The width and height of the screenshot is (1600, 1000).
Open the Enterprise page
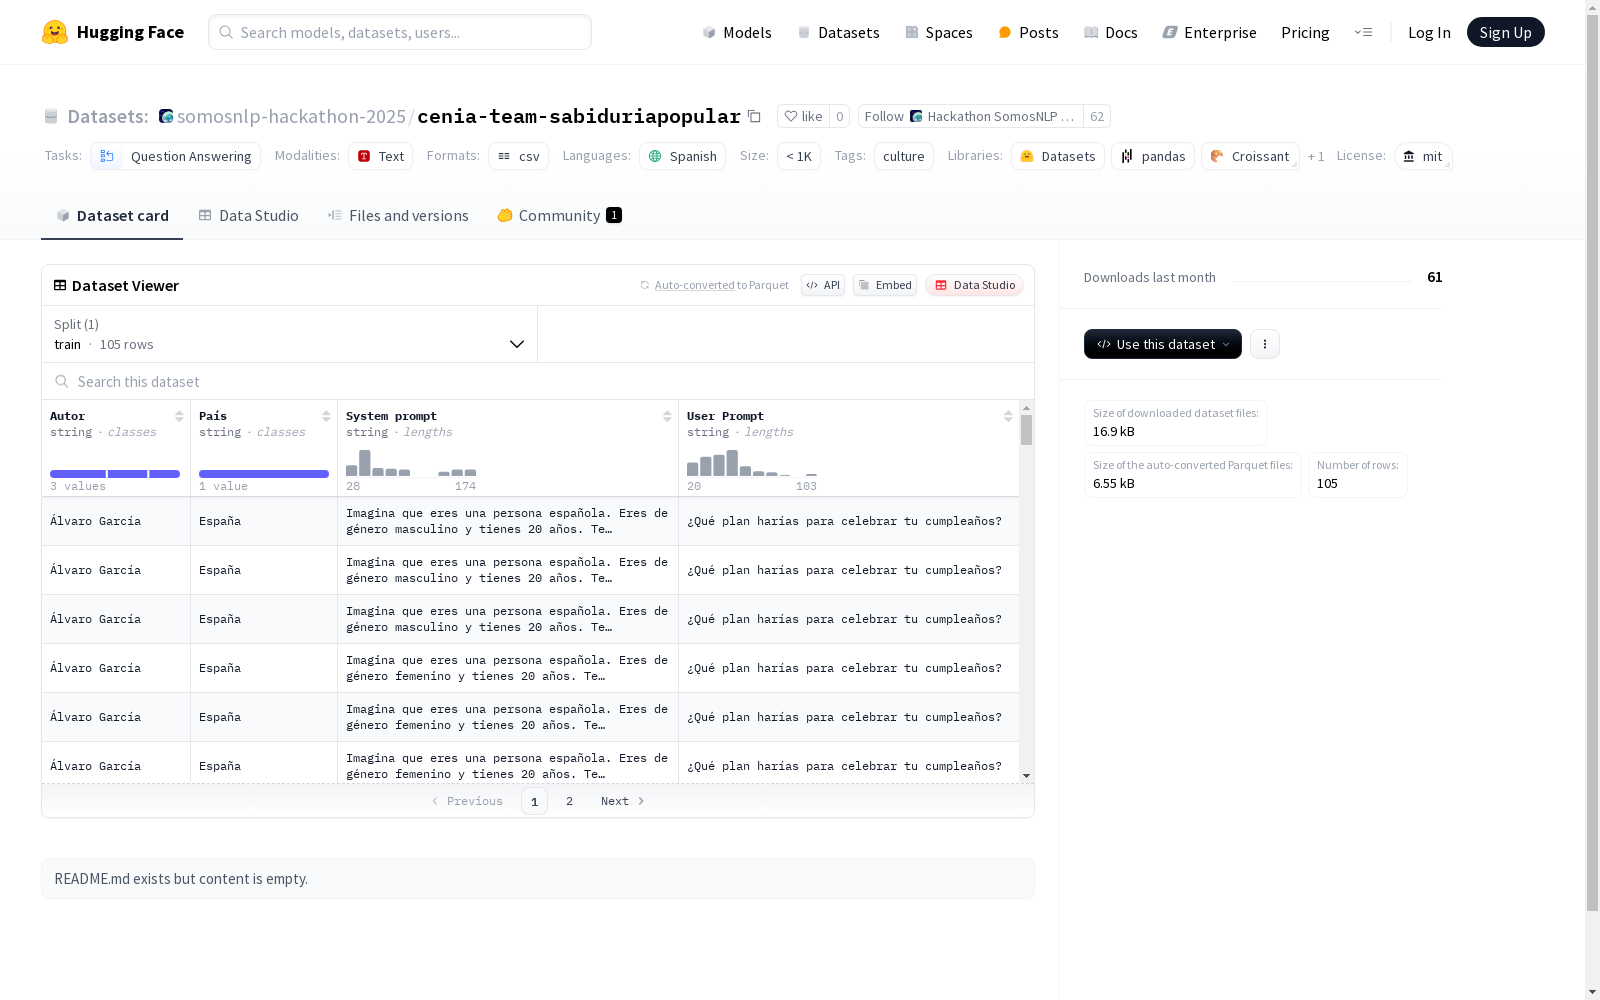click(x=1209, y=32)
